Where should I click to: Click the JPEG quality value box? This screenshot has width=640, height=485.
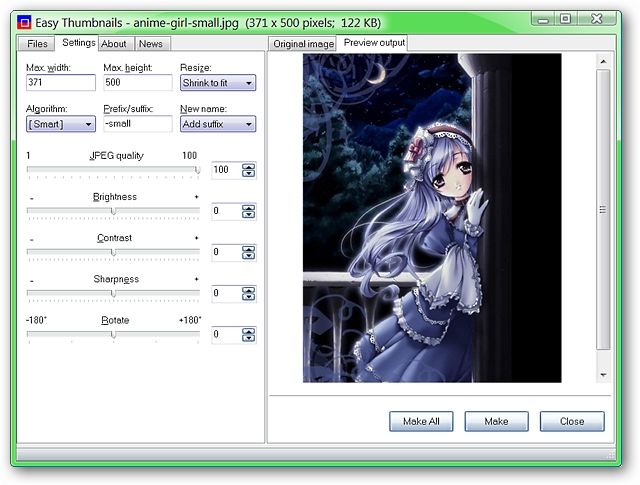click(x=227, y=170)
